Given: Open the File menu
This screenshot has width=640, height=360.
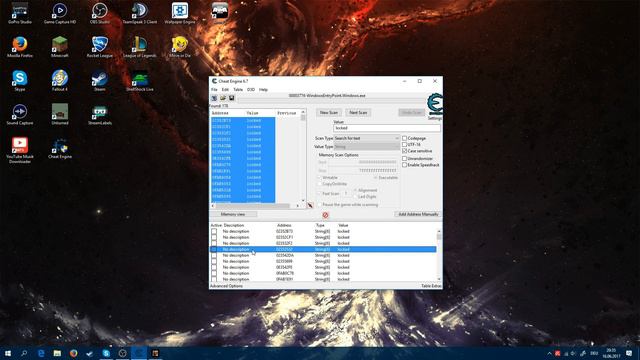Looking at the screenshot, I should pyautogui.click(x=214, y=89).
